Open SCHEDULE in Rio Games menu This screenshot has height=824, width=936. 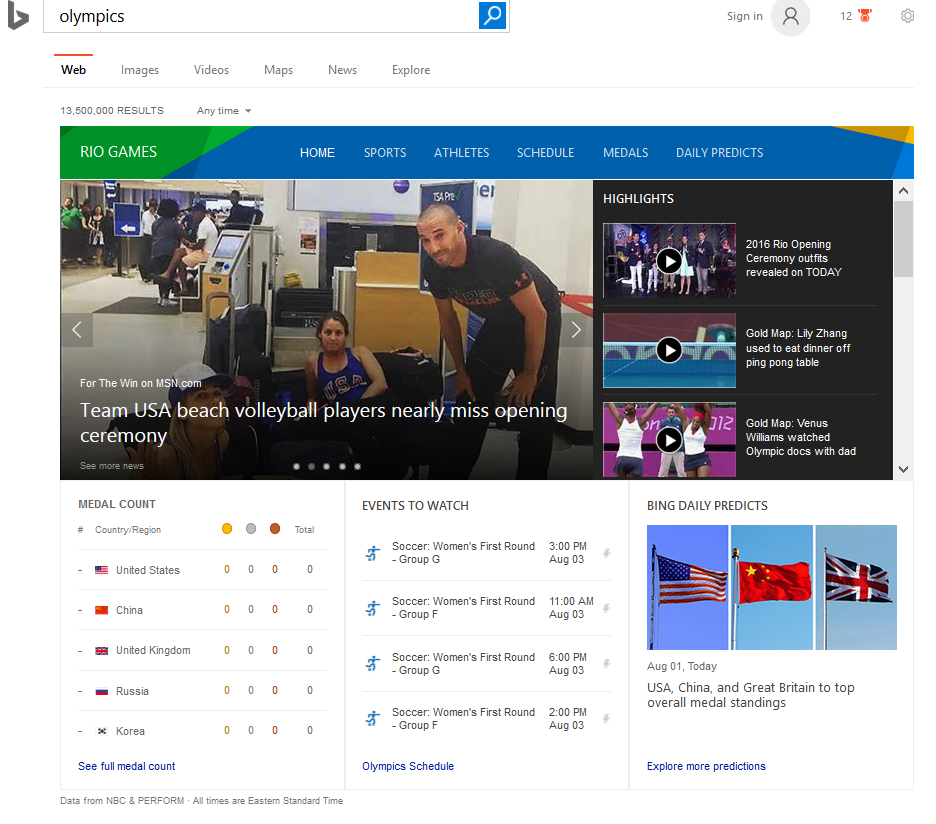click(545, 153)
